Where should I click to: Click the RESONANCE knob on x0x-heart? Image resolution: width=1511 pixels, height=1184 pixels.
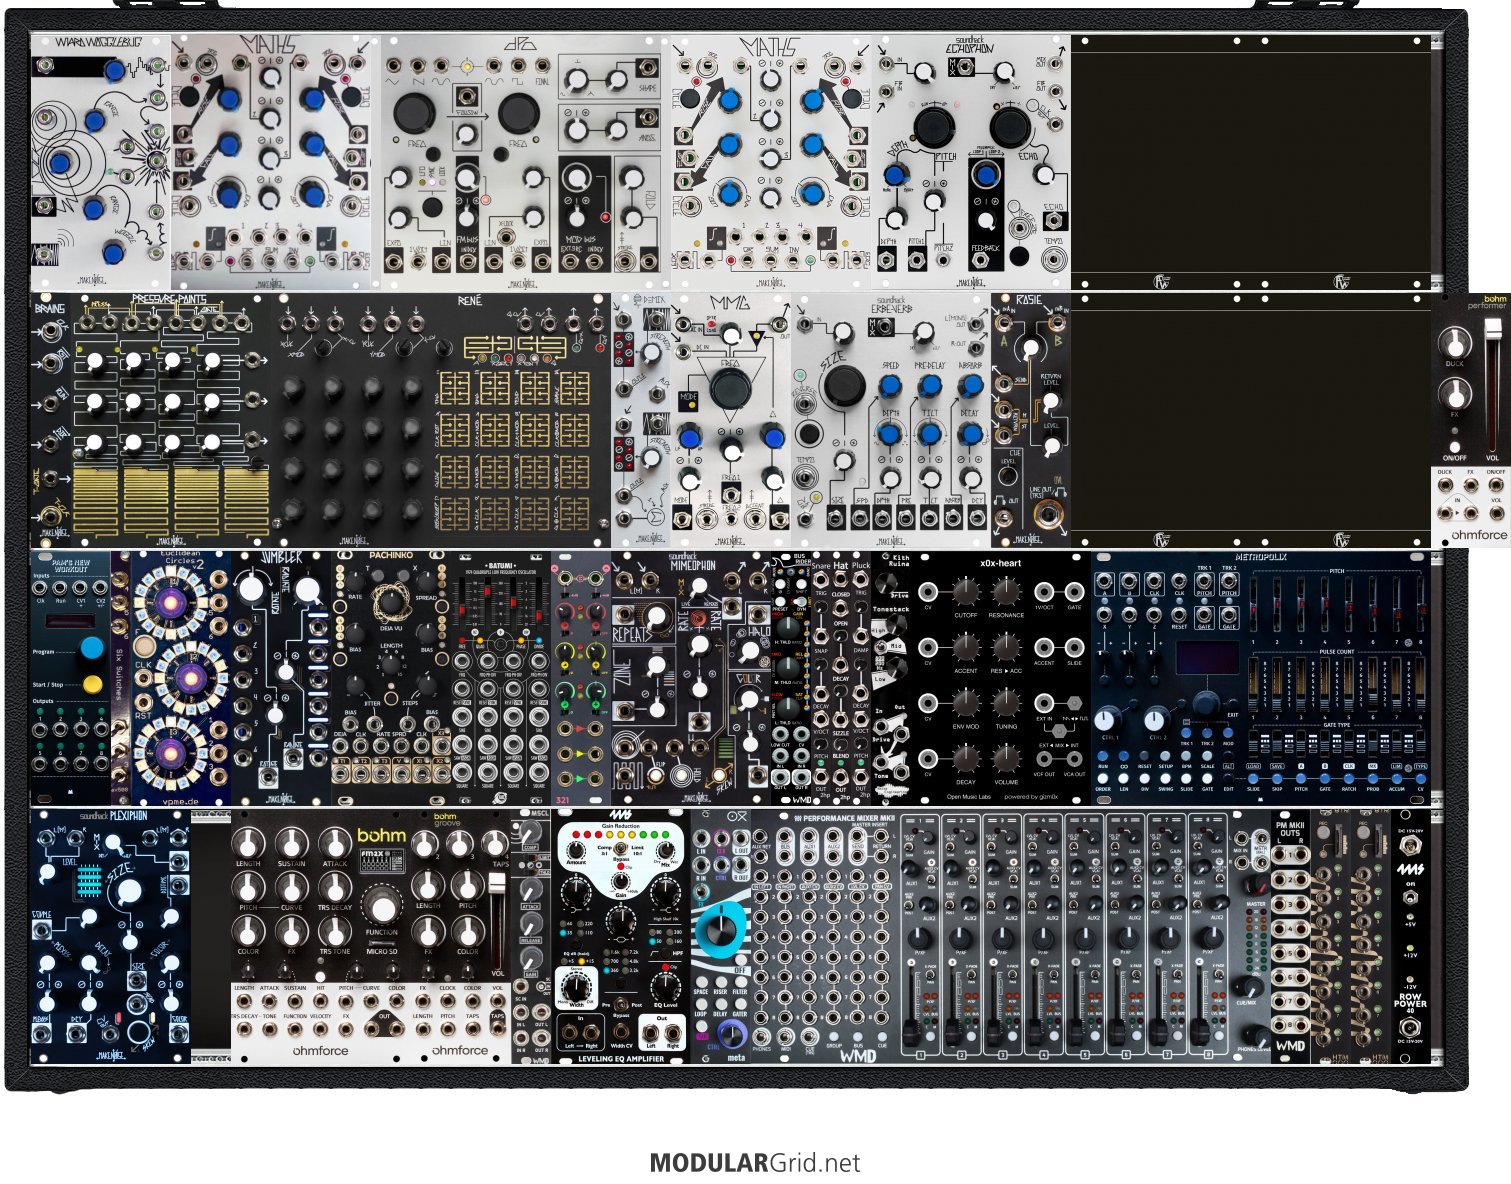[1006, 593]
